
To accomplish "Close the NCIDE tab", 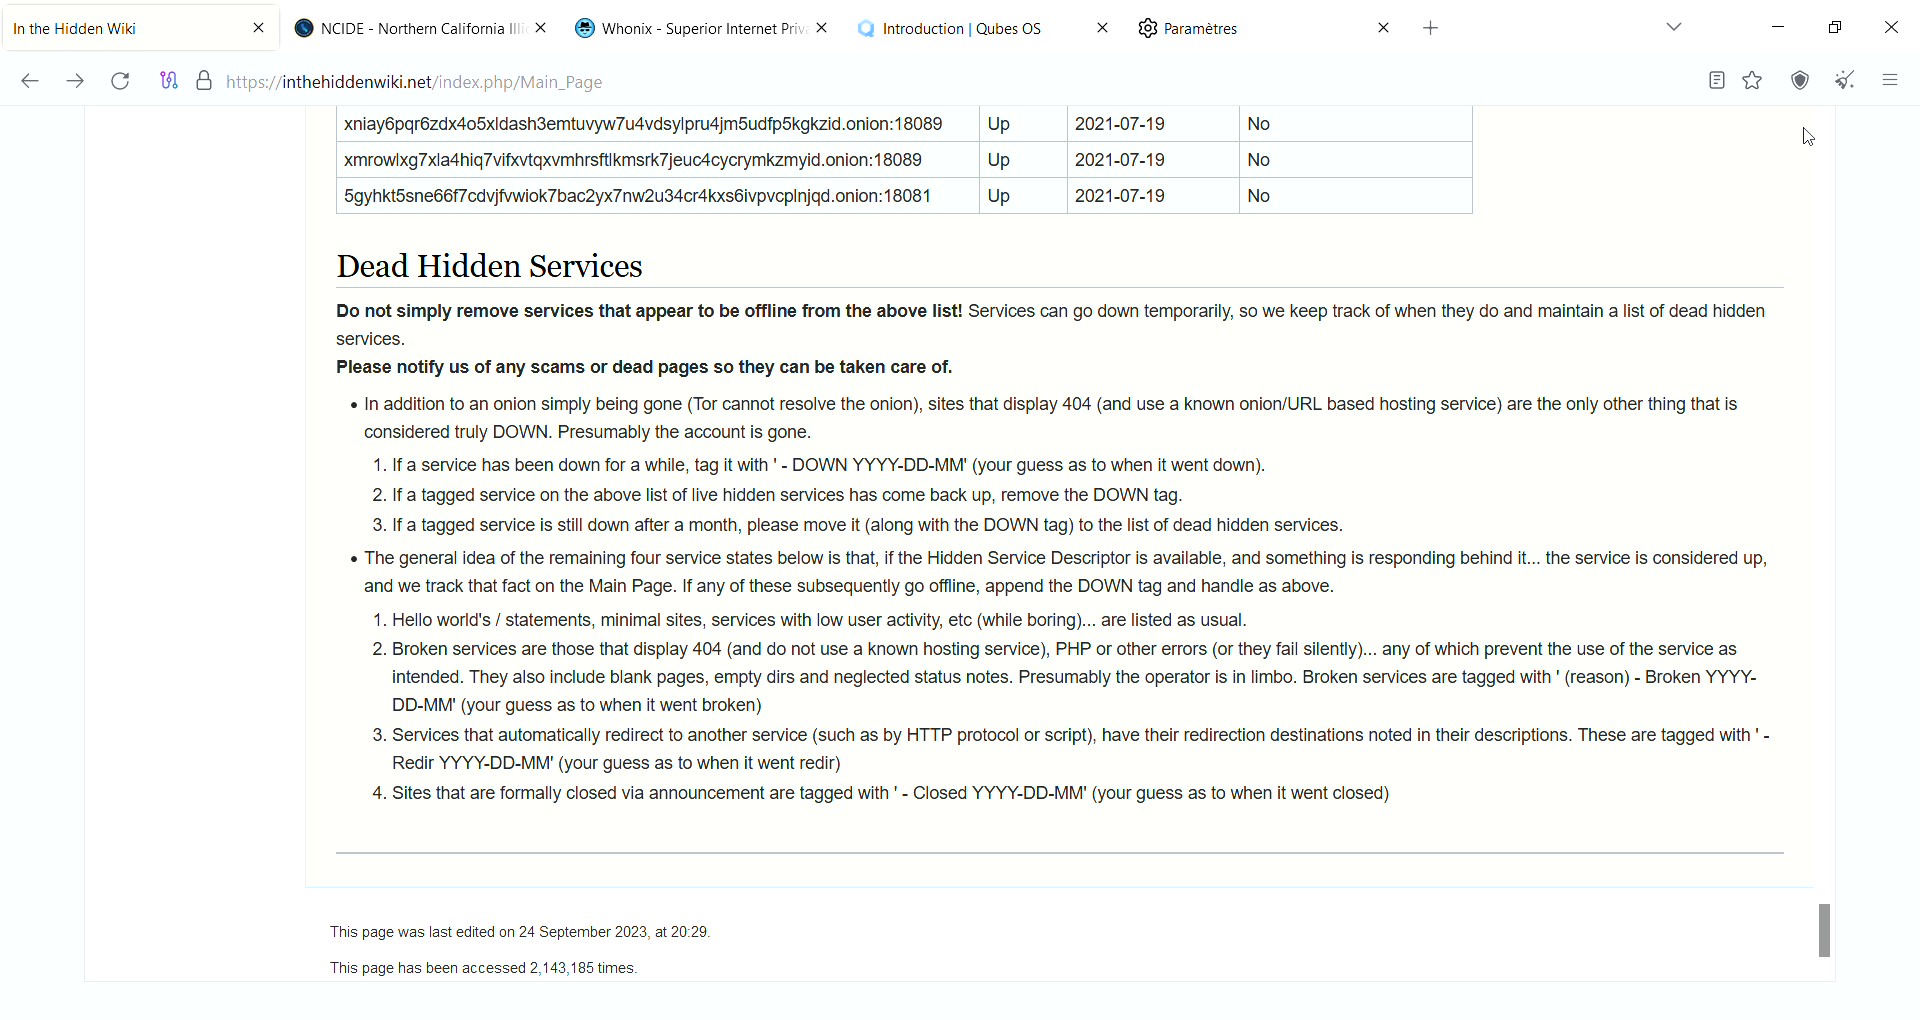I will tap(540, 28).
